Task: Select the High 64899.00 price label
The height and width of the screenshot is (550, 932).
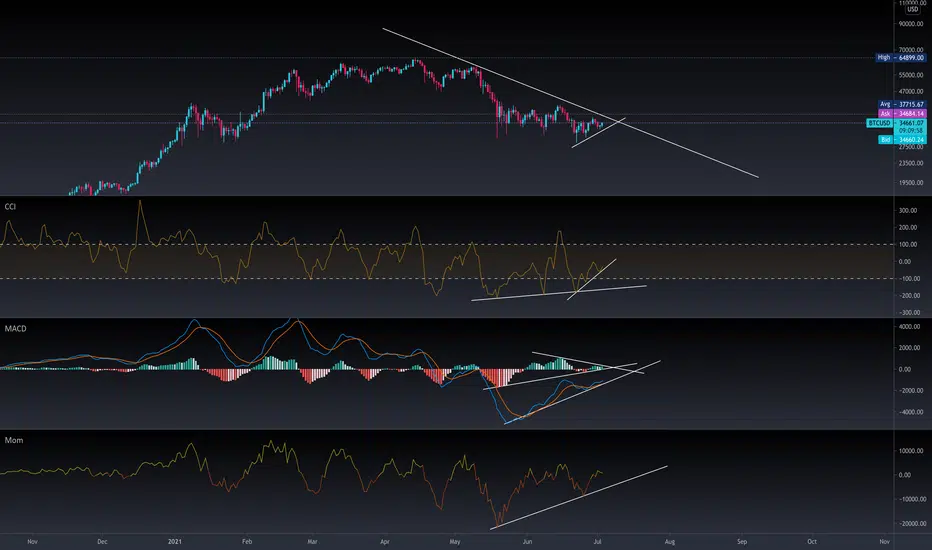Action: 900,58
